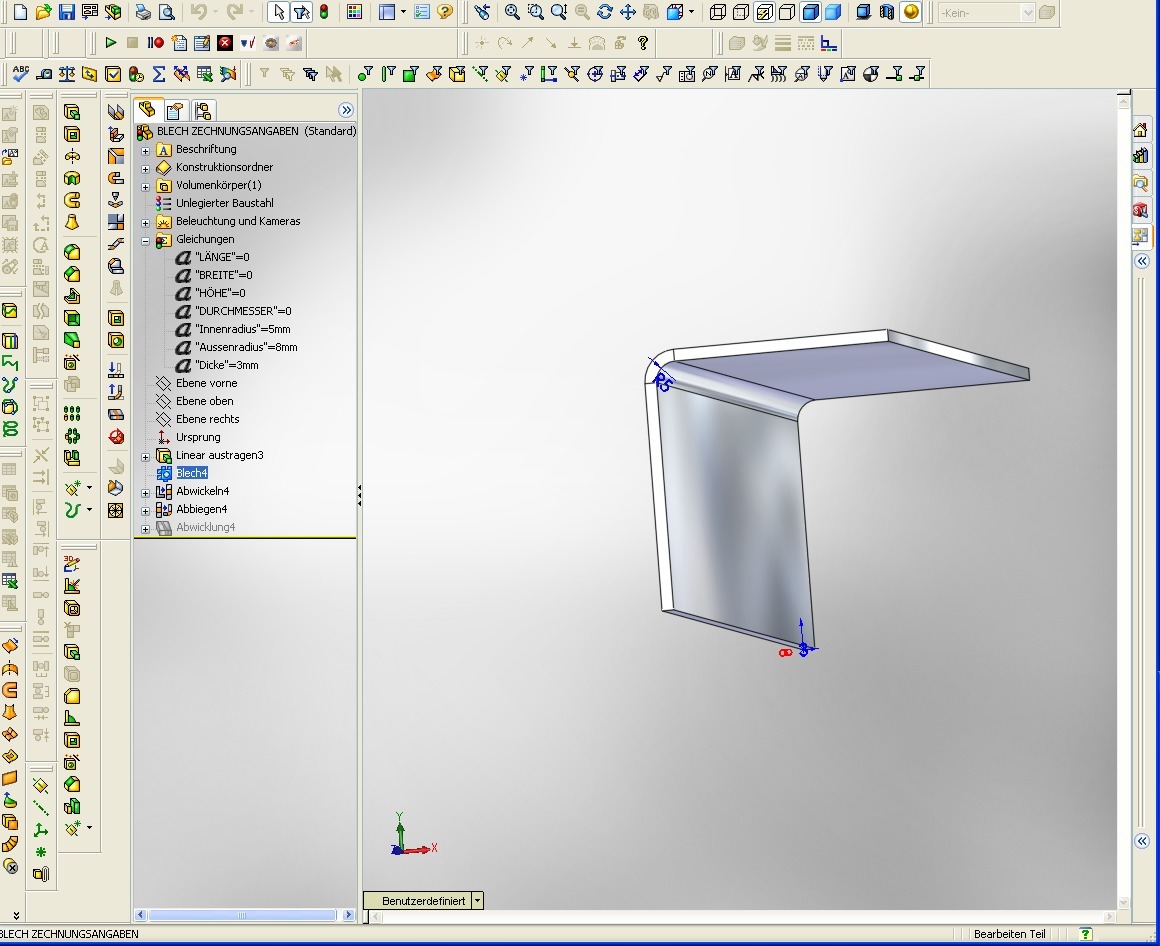Toggle Shaded With Edges display mode

point(811,12)
